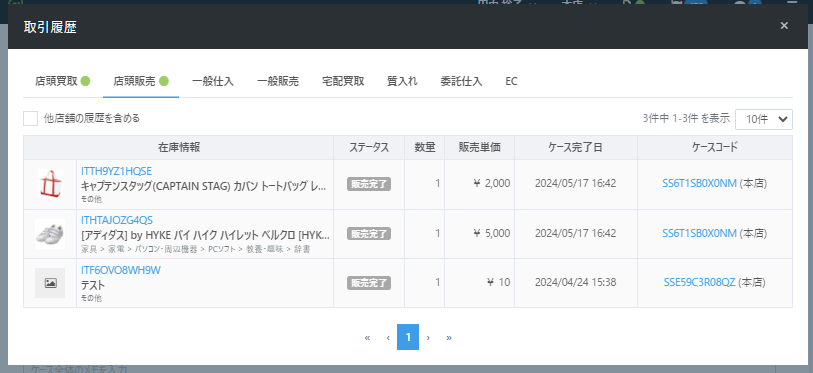Go to next page with › arrow
The width and height of the screenshot is (813, 373).
tap(428, 337)
